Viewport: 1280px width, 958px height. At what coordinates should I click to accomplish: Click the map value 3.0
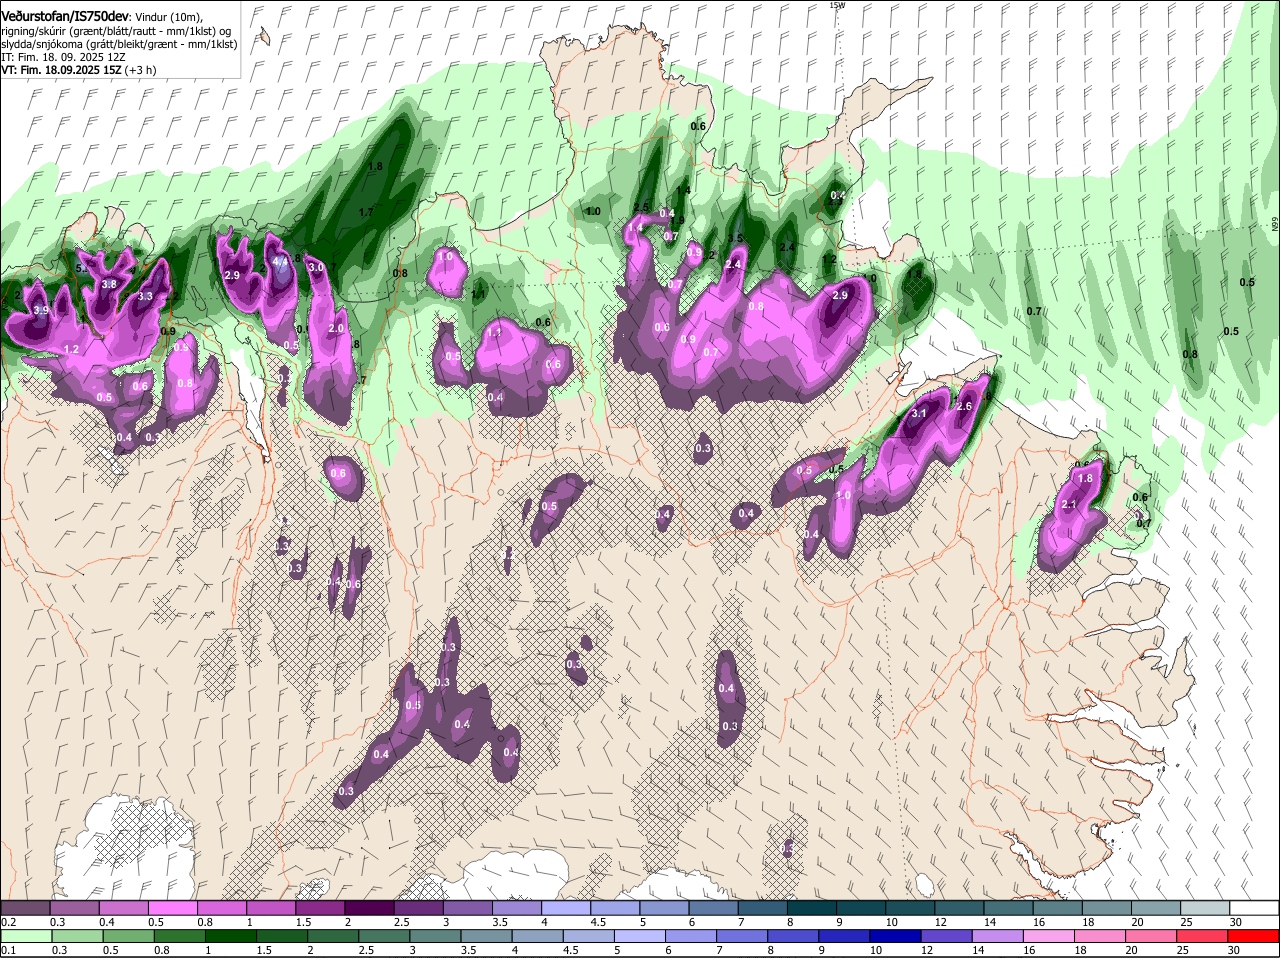(x=316, y=268)
